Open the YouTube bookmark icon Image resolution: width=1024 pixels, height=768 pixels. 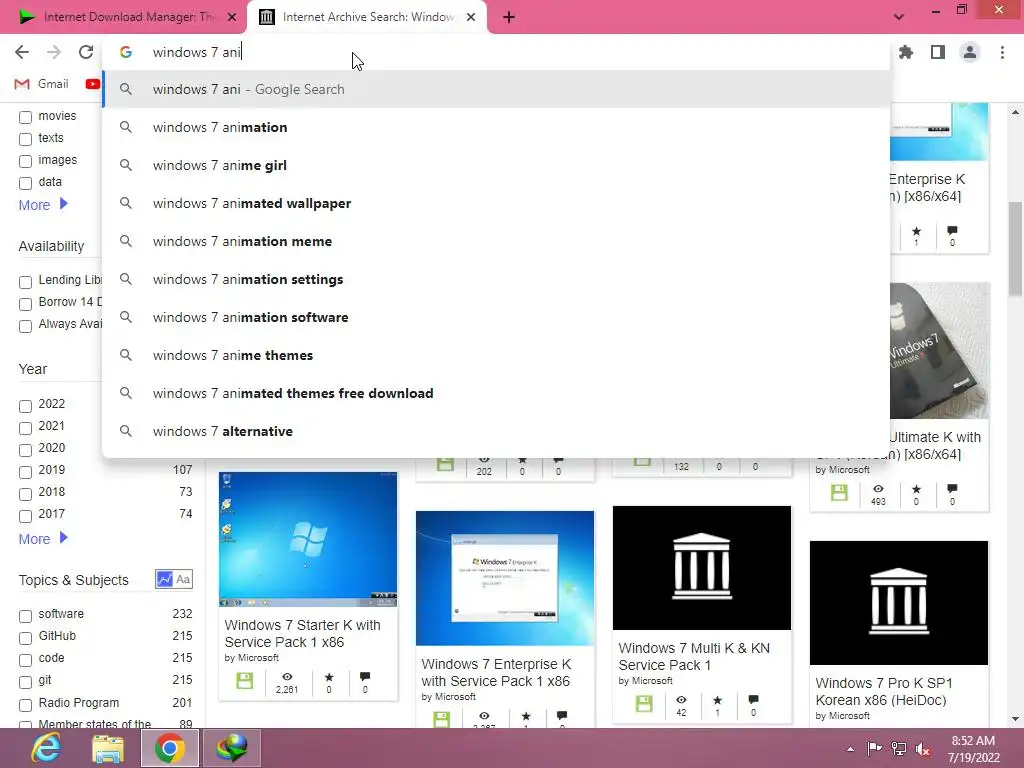click(x=93, y=84)
